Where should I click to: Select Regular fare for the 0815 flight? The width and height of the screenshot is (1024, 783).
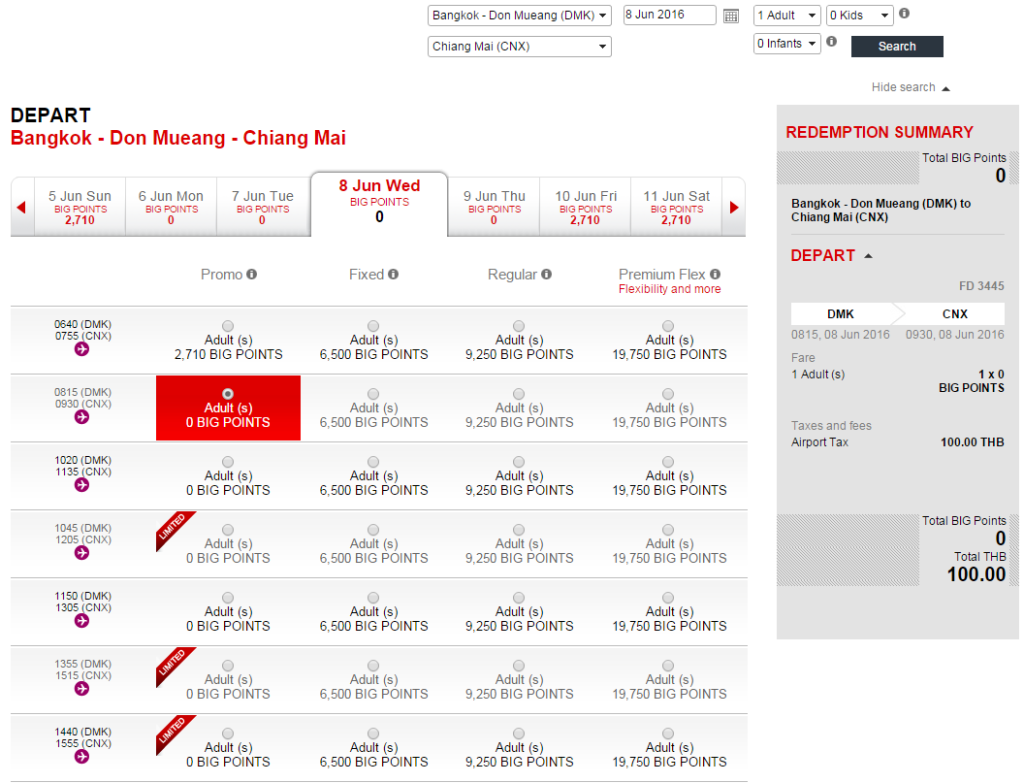tap(519, 394)
